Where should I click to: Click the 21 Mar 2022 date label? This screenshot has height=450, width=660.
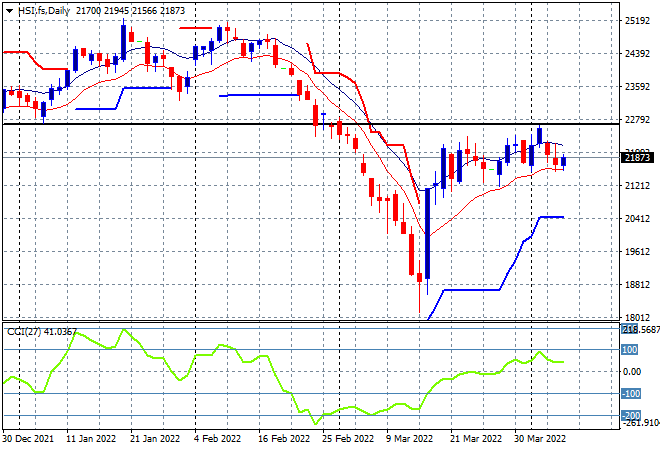[x=476, y=439]
